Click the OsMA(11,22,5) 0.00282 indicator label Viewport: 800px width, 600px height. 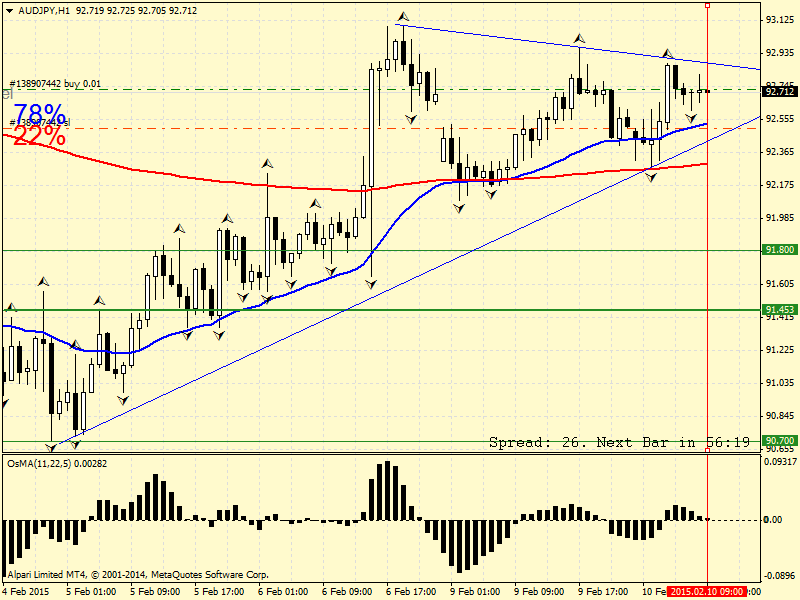point(57,464)
